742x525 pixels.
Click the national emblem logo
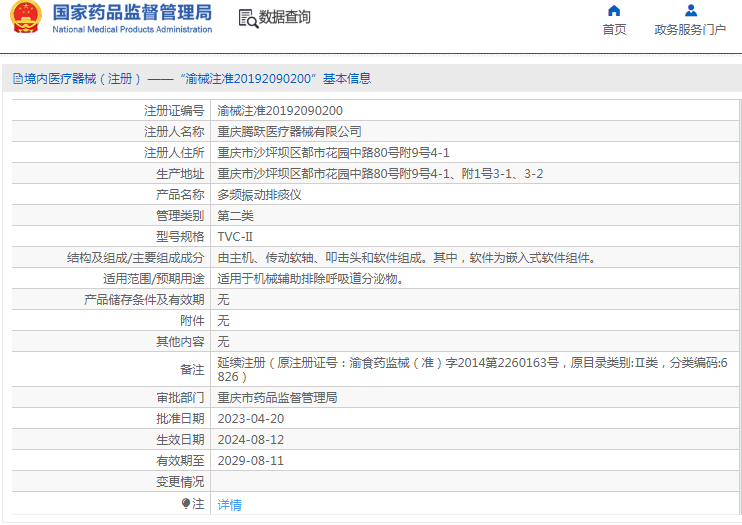pos(26,17)
